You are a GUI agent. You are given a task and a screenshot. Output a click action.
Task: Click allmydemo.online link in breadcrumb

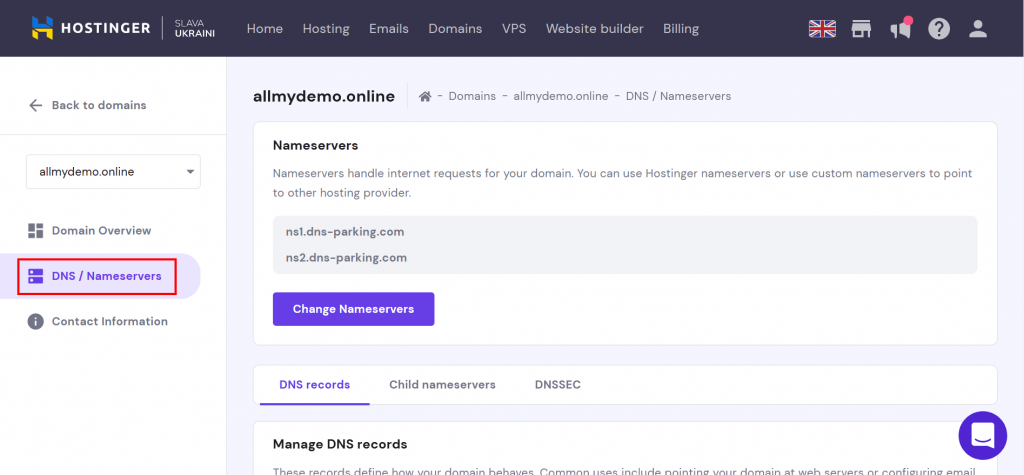[561, 97]
